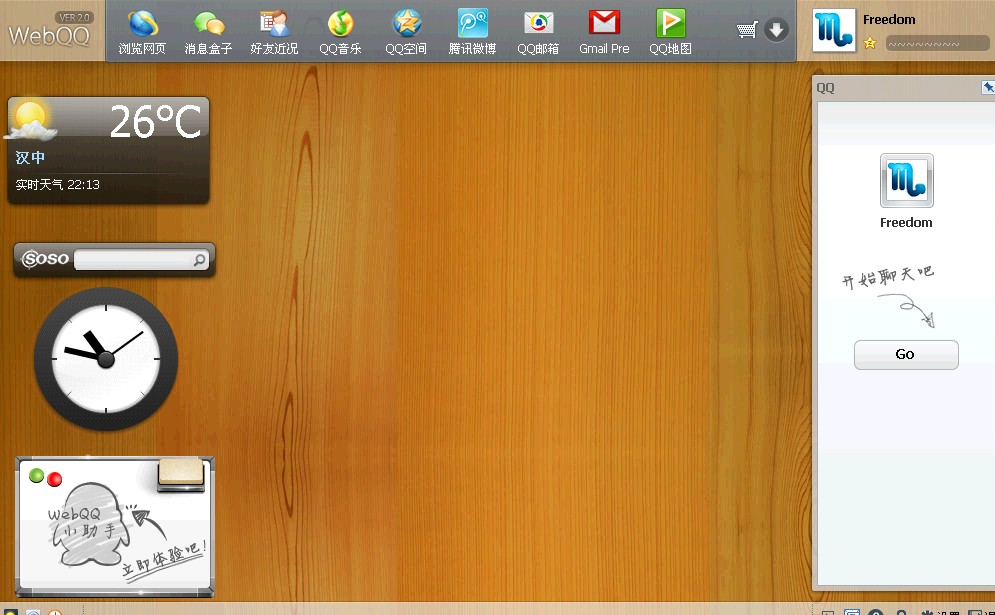
Task: Open the 浏览网页 browser app icon
Action: [x=142, y=32]
